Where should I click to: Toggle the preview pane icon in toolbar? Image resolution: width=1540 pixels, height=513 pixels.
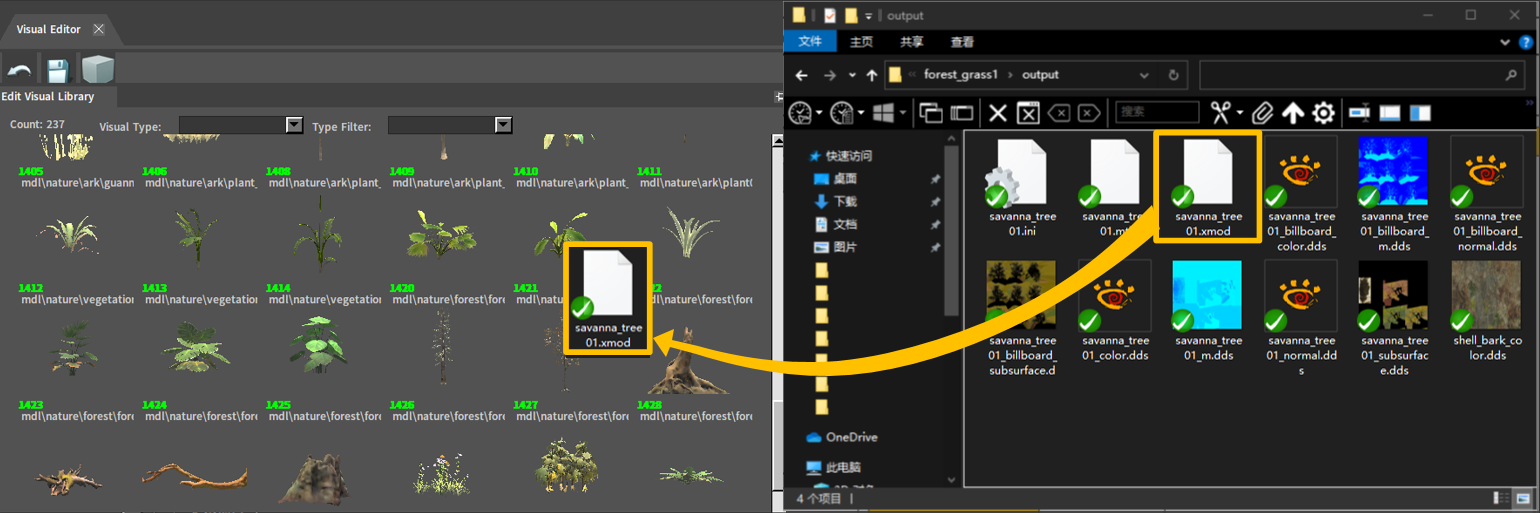tap(1421, 112)
